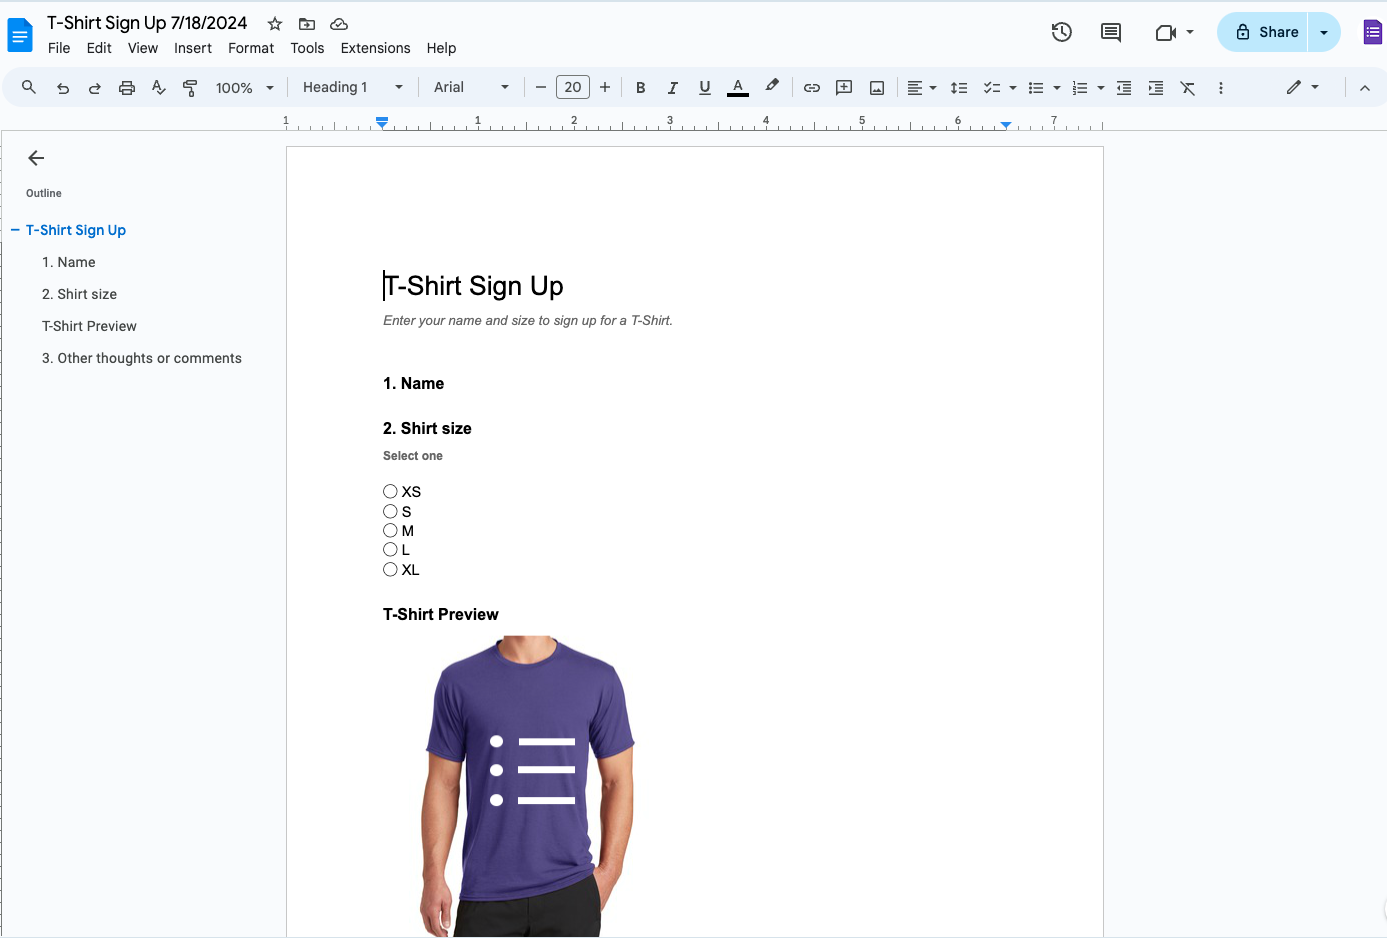Open version history via the clock icon
1387x938 pixels.
pos(1061,32)
